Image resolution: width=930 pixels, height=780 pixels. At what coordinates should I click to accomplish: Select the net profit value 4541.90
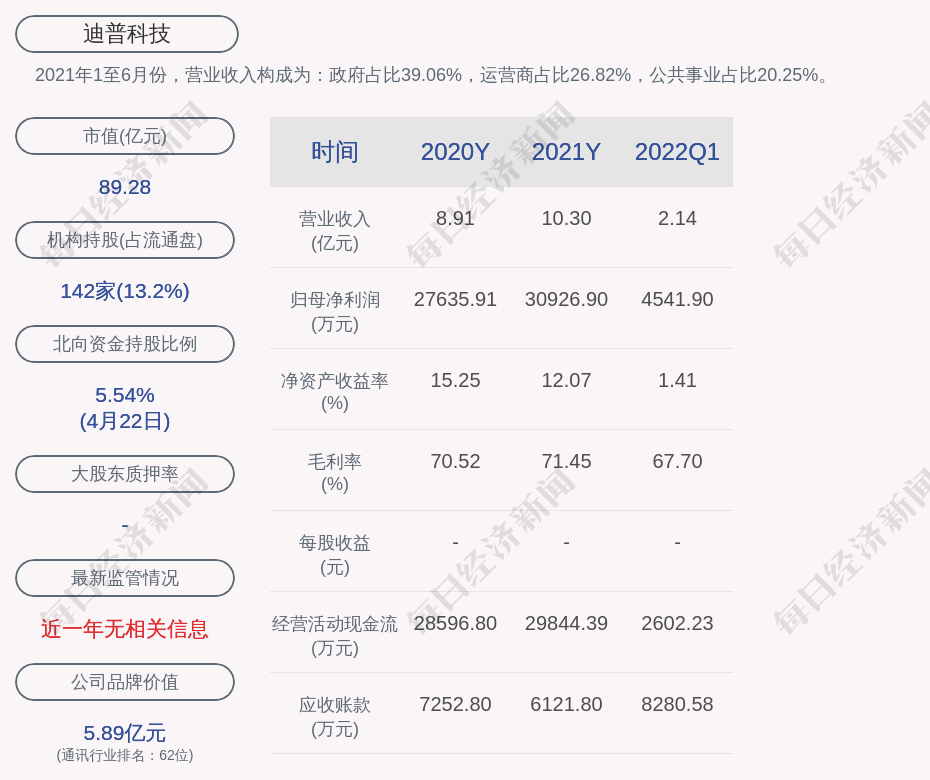pos(677,299)
